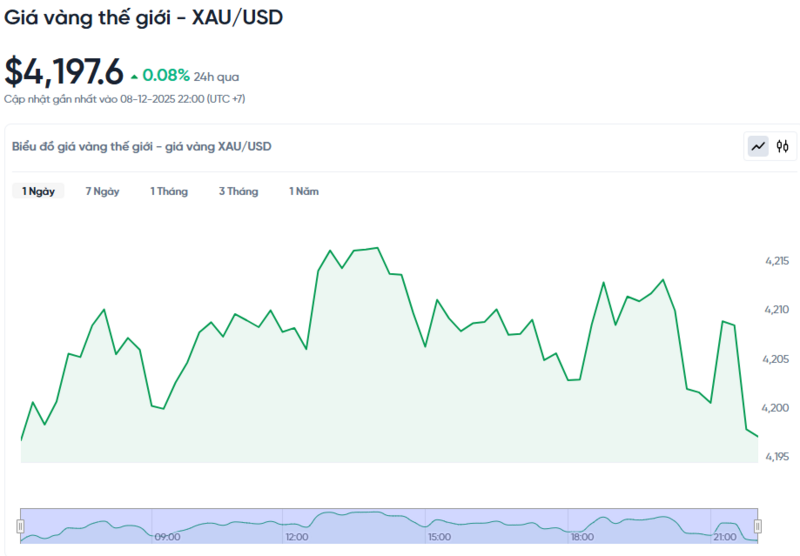Image resolution: width=800 pixels, height=556 pixels.
Task: Select the 1 Ngày time range tab
Action: pyautogui.click(x=38, y=191)
